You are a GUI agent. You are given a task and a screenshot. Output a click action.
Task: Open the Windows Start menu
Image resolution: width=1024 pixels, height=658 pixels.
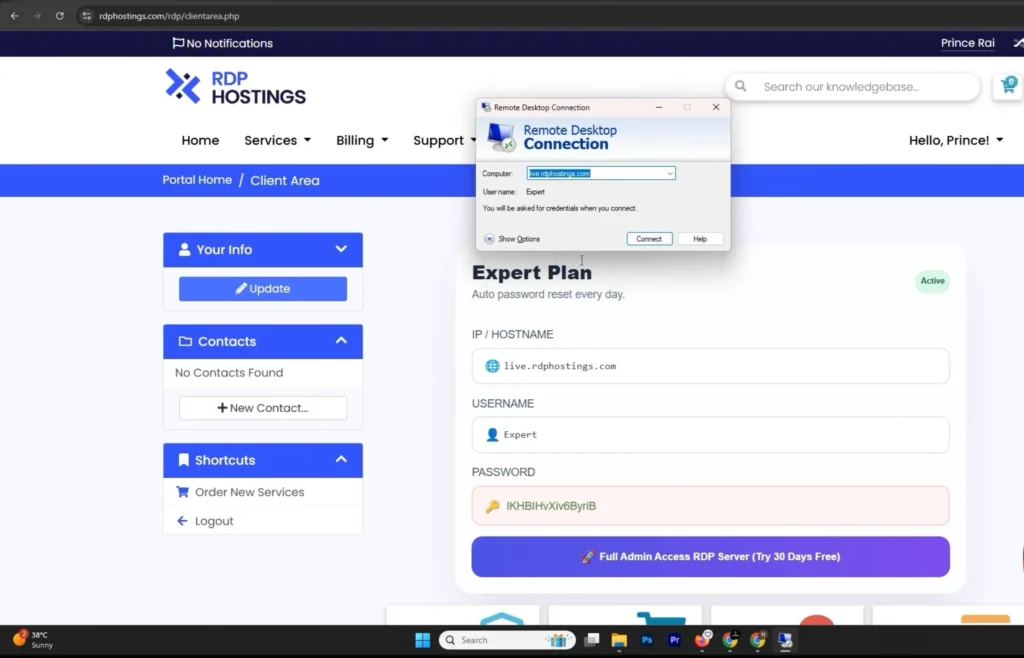coord(423,640)
